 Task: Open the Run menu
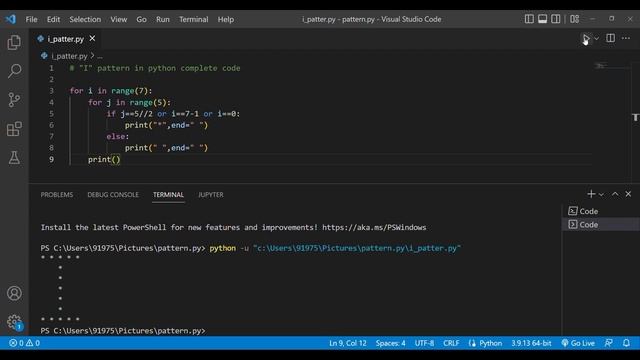click(162, 19)
